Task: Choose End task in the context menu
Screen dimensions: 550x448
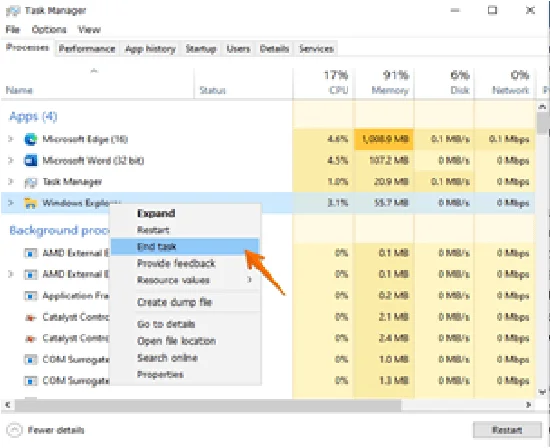Action: pos(185,247)
